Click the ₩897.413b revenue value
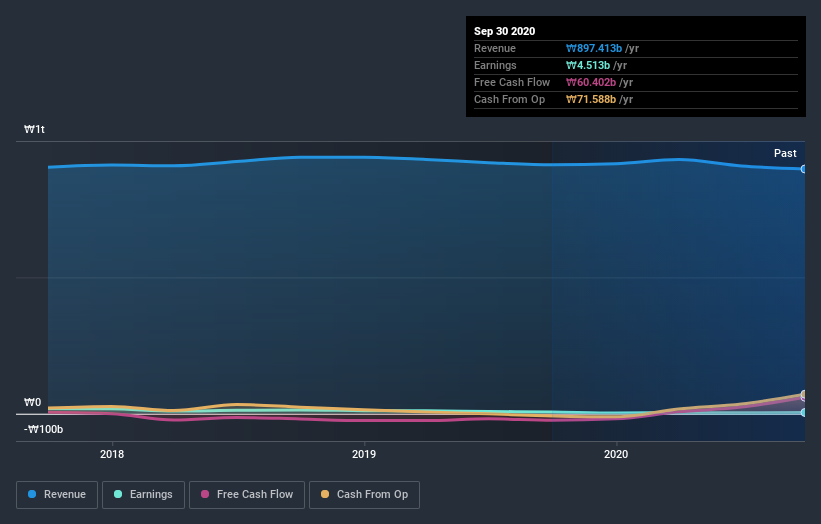The height and width of the screenshot is (524, 821). click(594, 48)
